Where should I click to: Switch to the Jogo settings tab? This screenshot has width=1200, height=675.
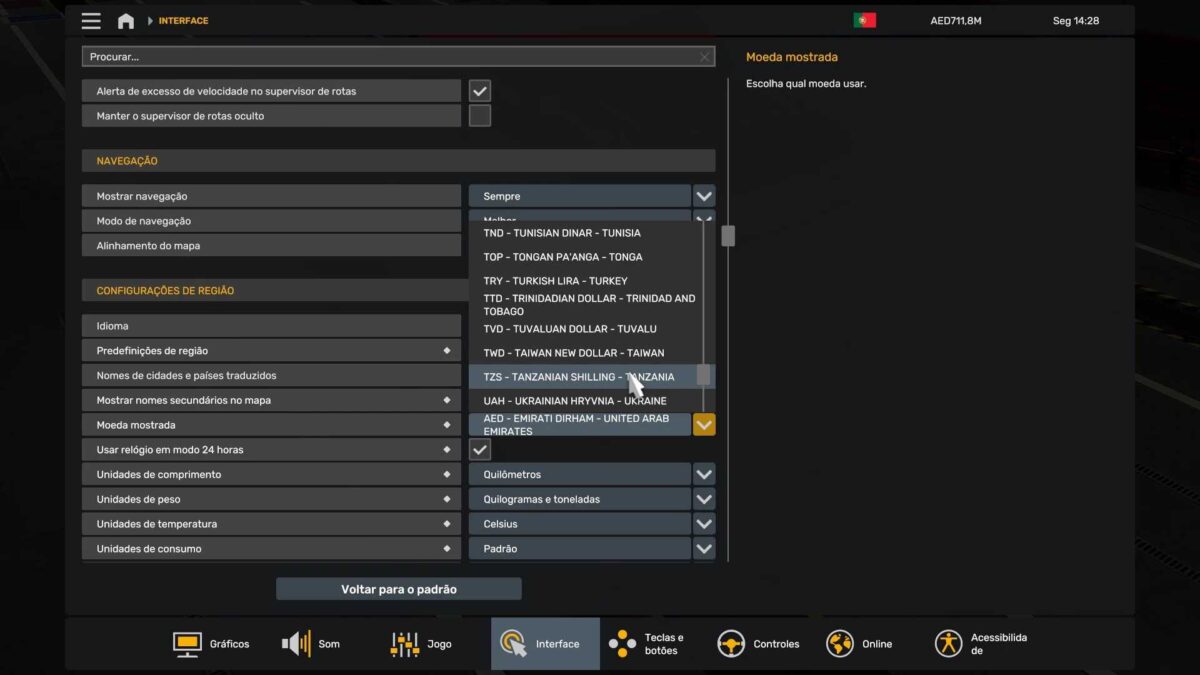click(421, 644)
